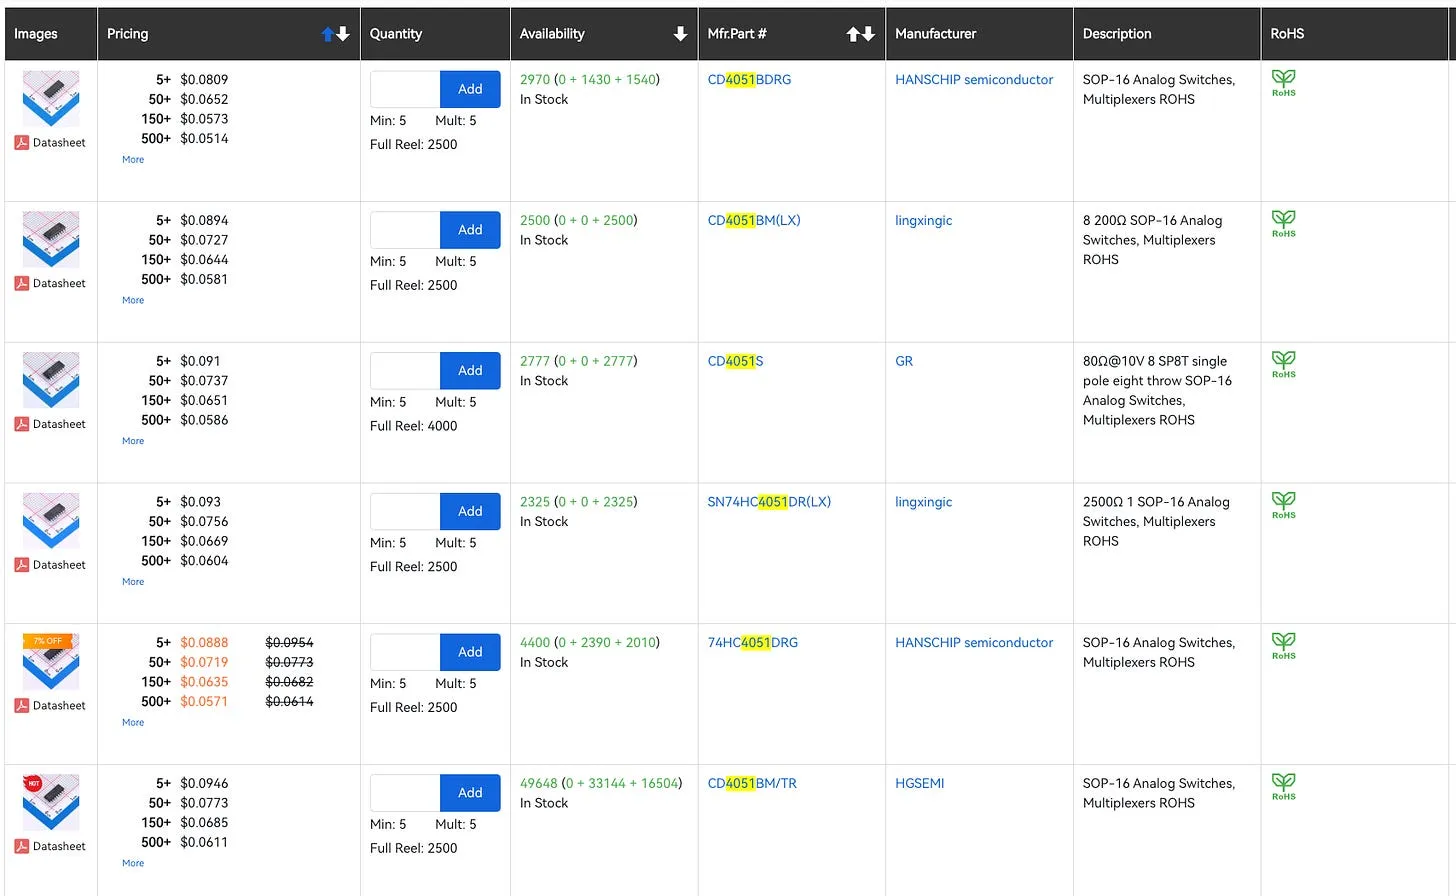Expand More pricing for CD4051BDRG
Viewport: 1456px width, 896px height.
[x=133, y=160]
